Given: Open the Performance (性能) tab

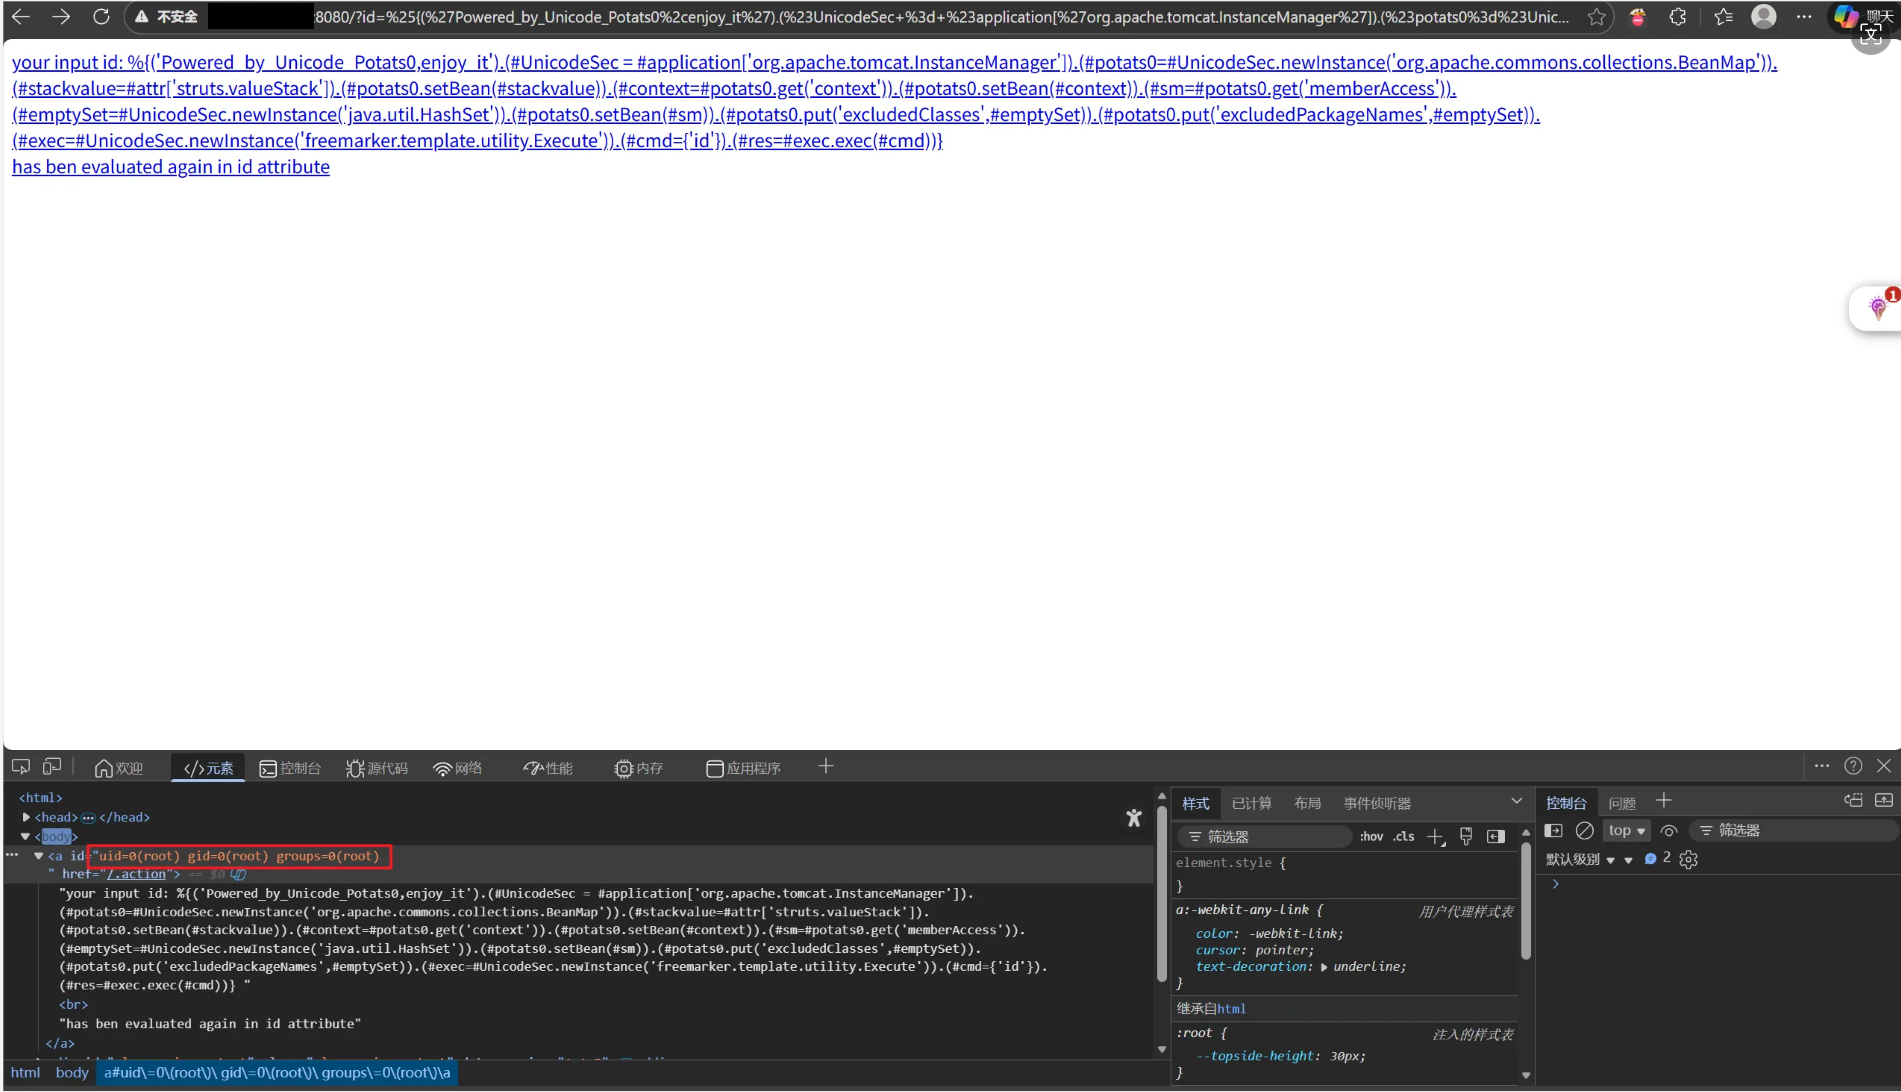Looking at the screenshot, I should pyautogui.click(x=548, y=768).
